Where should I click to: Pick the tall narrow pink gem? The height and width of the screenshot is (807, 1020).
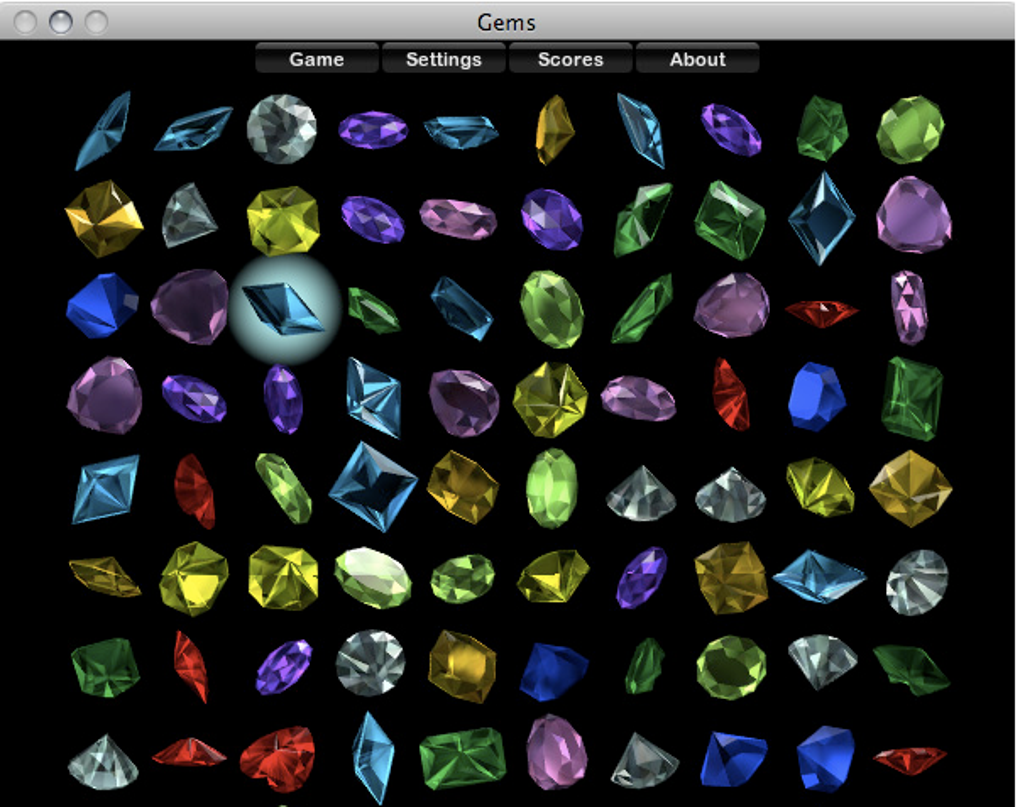tap(909, 307)
